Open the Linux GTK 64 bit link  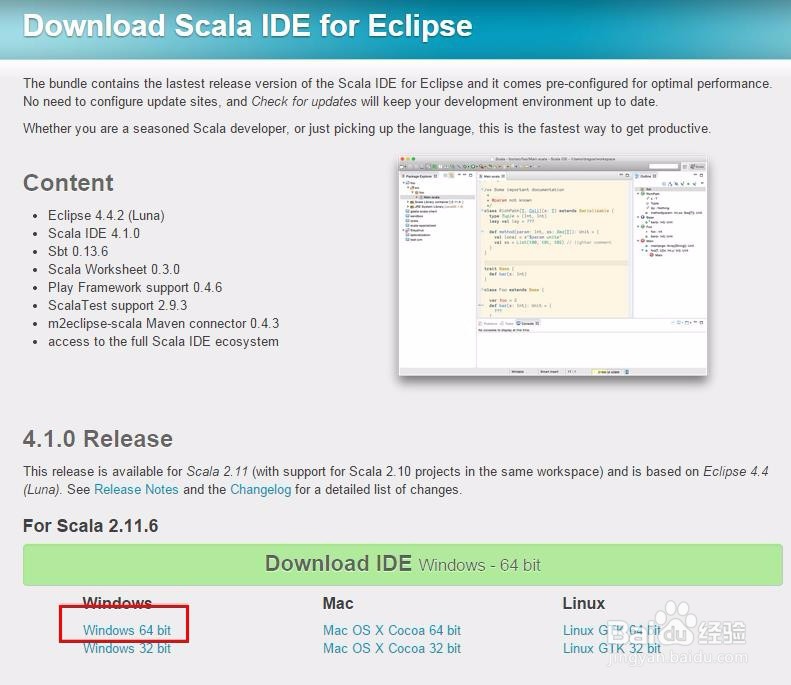click(611, 630)
